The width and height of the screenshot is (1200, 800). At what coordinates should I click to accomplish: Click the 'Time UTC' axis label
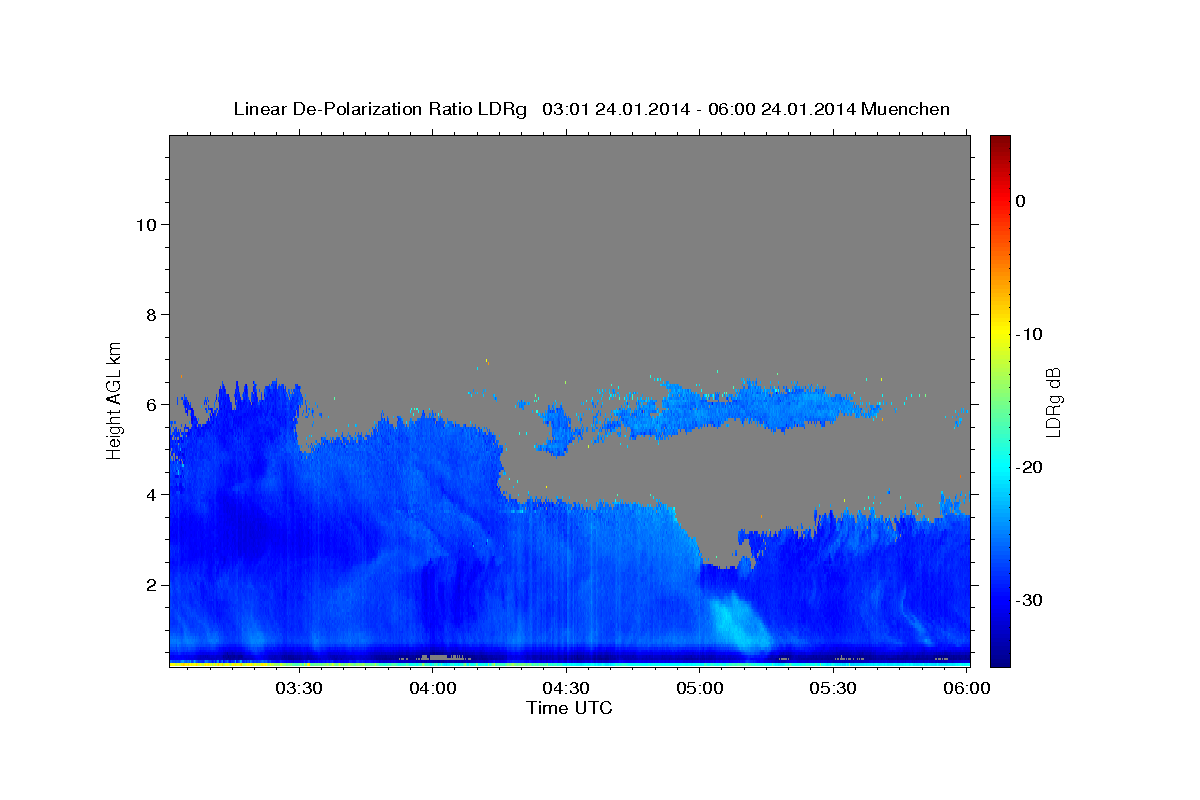pyautogui.click(x=569, y=708)
